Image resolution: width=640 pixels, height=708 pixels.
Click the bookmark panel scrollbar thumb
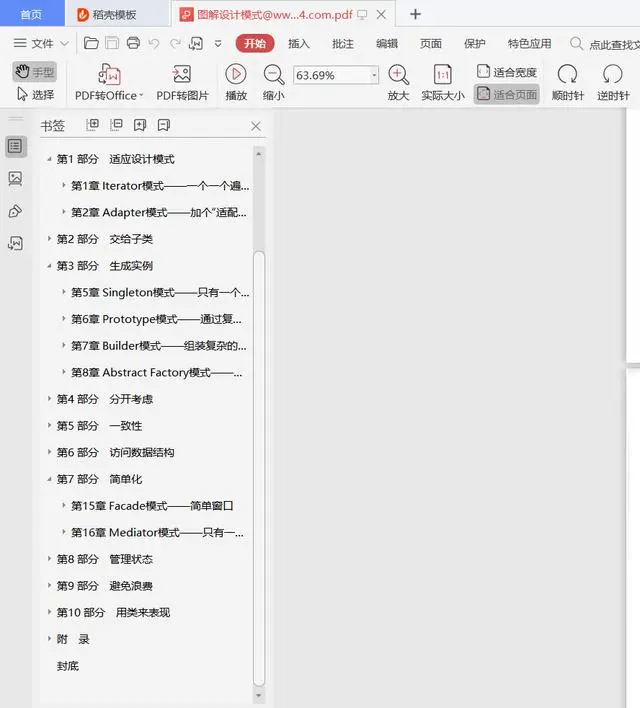click(x=259, y=469)
